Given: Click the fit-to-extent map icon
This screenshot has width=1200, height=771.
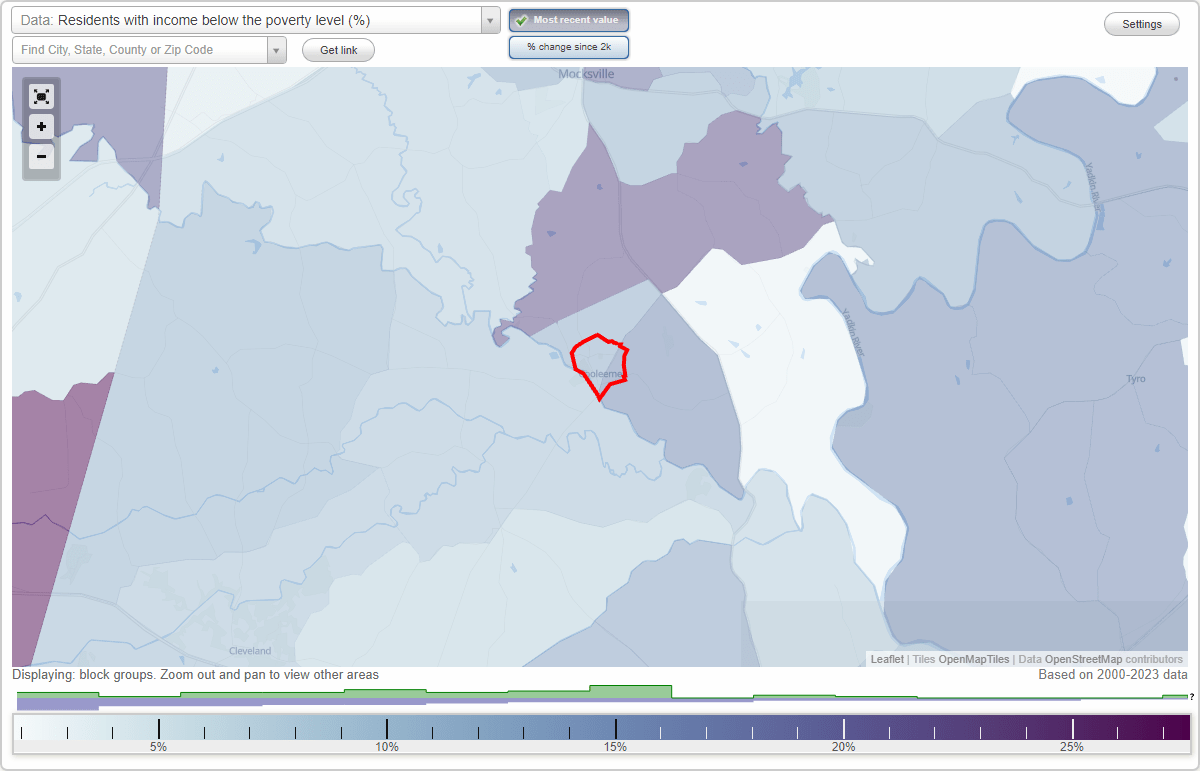Looking at the screenshot, I should point(41,96).
